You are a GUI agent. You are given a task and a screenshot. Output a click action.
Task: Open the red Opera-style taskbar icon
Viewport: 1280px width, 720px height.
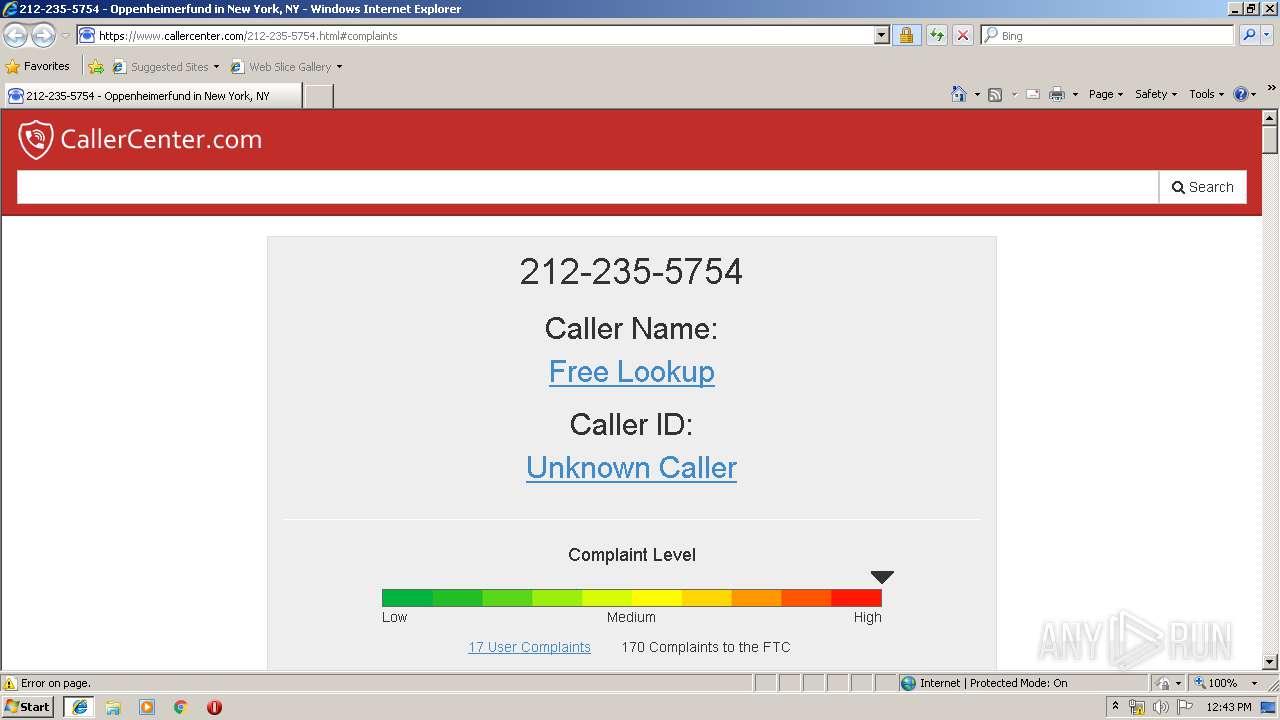pyautogui.click(x=214, y=707)
